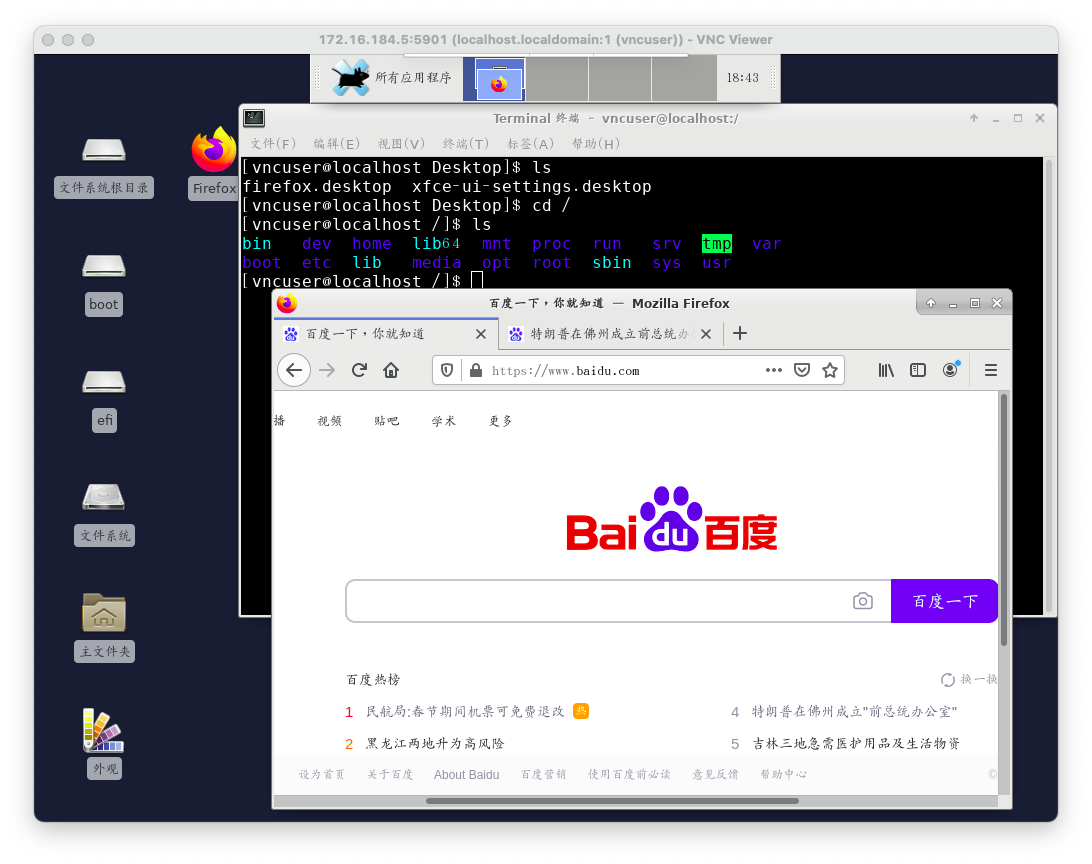Click the Terminal window scrollbar
The height and width of the screenshot is (864, 1092).
(1049, 386)
